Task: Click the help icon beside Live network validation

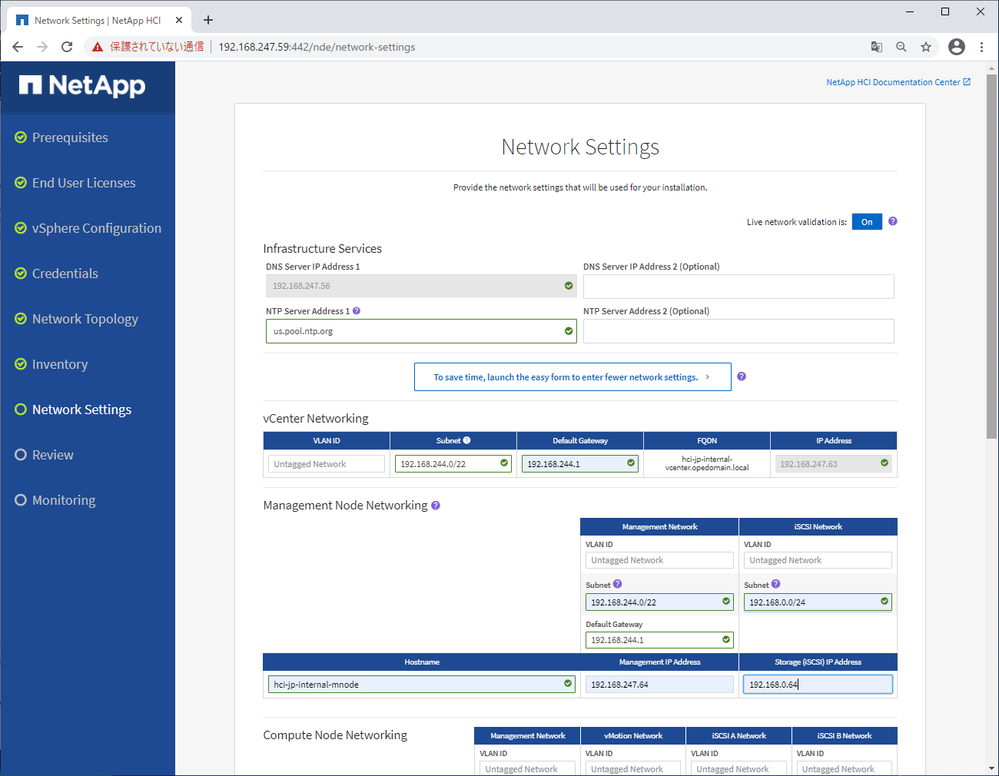Action: tap(893, 222)
